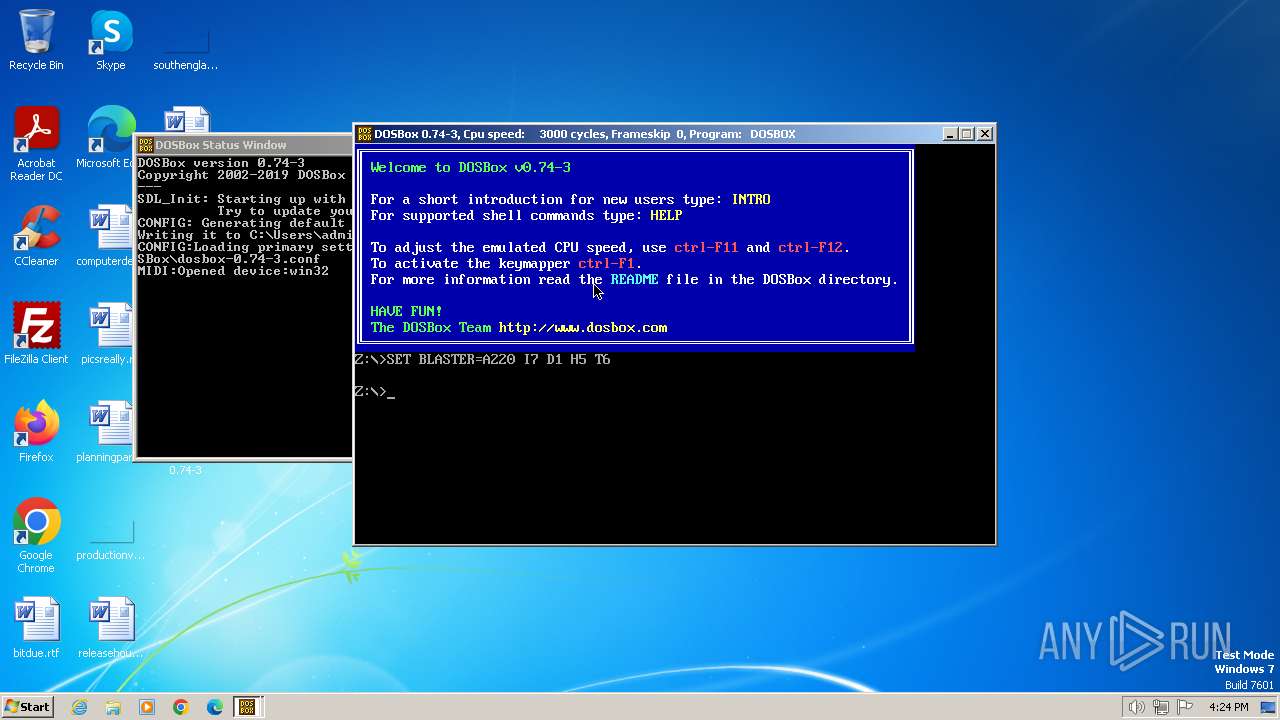Click the HAVE FUN! text
This screenshot has height=720, width=1280.
click(406, 311)
